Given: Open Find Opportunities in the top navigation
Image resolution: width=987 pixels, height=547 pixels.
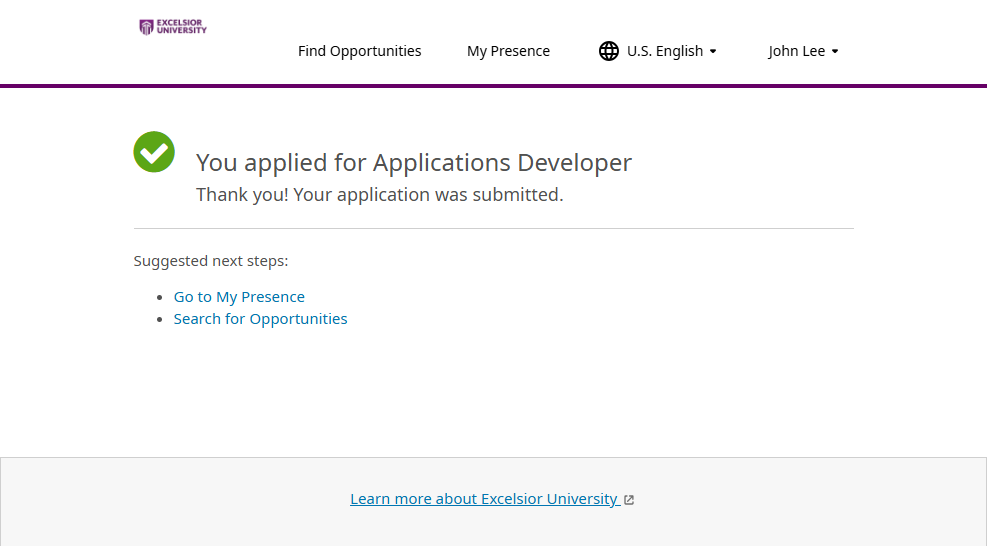Looking at the screenshot, I should click(359, 51).
